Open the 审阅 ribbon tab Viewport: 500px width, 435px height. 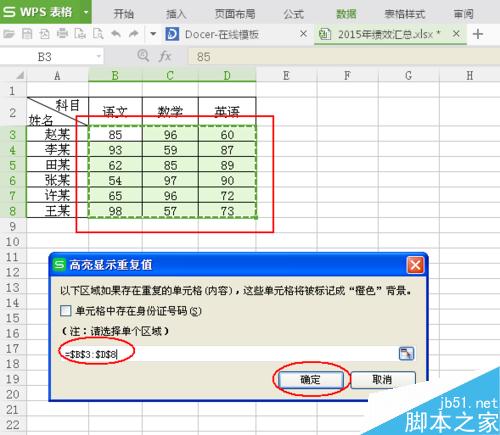[x=464, y=14]
